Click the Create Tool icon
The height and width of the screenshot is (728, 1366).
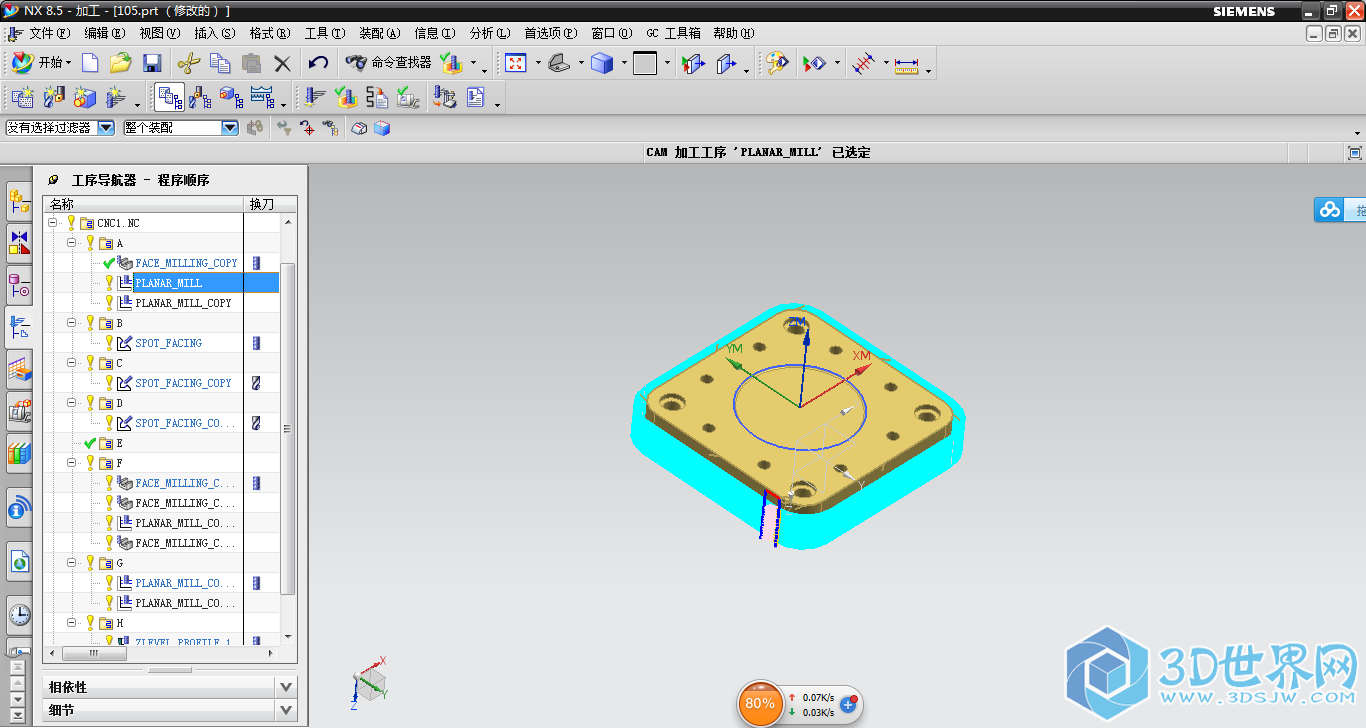click(x=53, y=97)
